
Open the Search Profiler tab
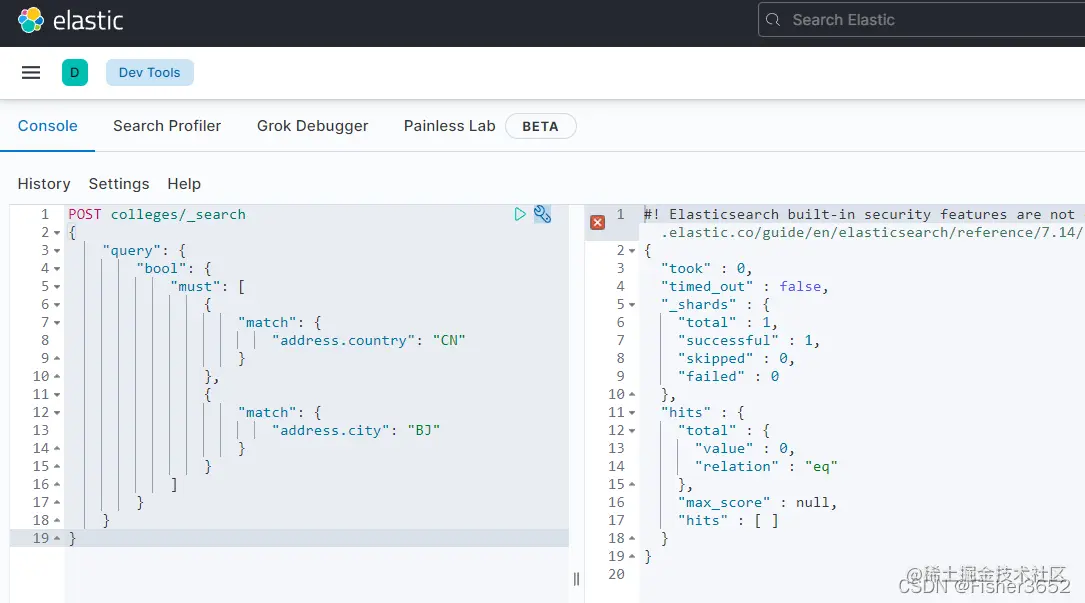pyautogui.click(x=167, y=126)
